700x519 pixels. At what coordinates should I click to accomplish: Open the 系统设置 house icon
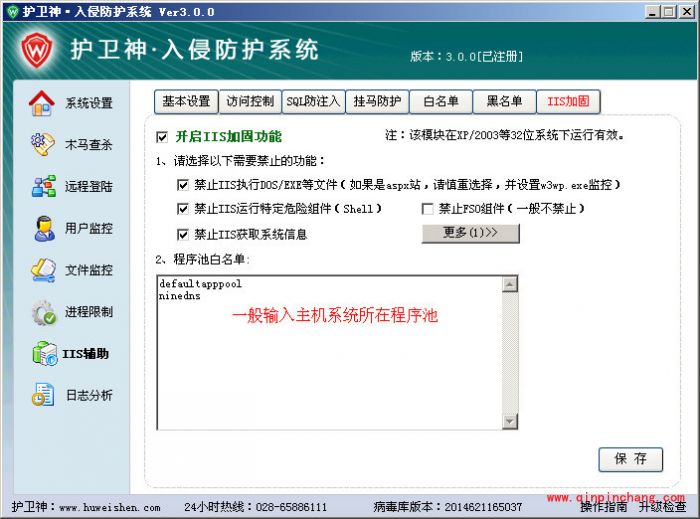[42, 103]
